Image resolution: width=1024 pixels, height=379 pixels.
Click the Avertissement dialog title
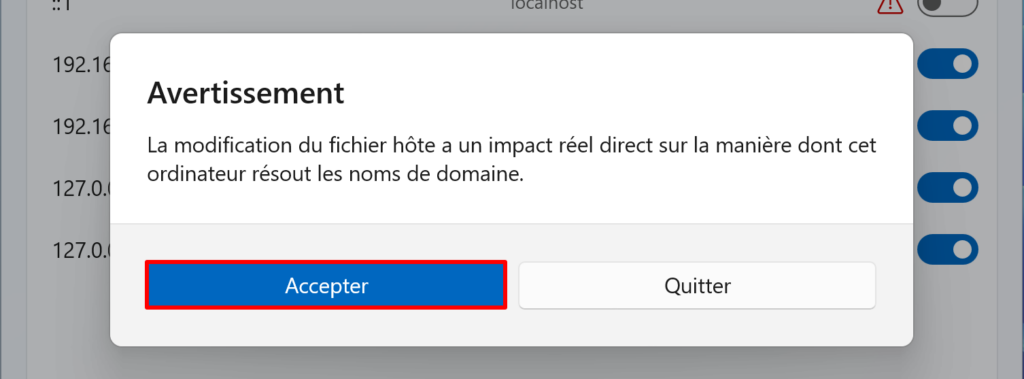click(246, 93)
